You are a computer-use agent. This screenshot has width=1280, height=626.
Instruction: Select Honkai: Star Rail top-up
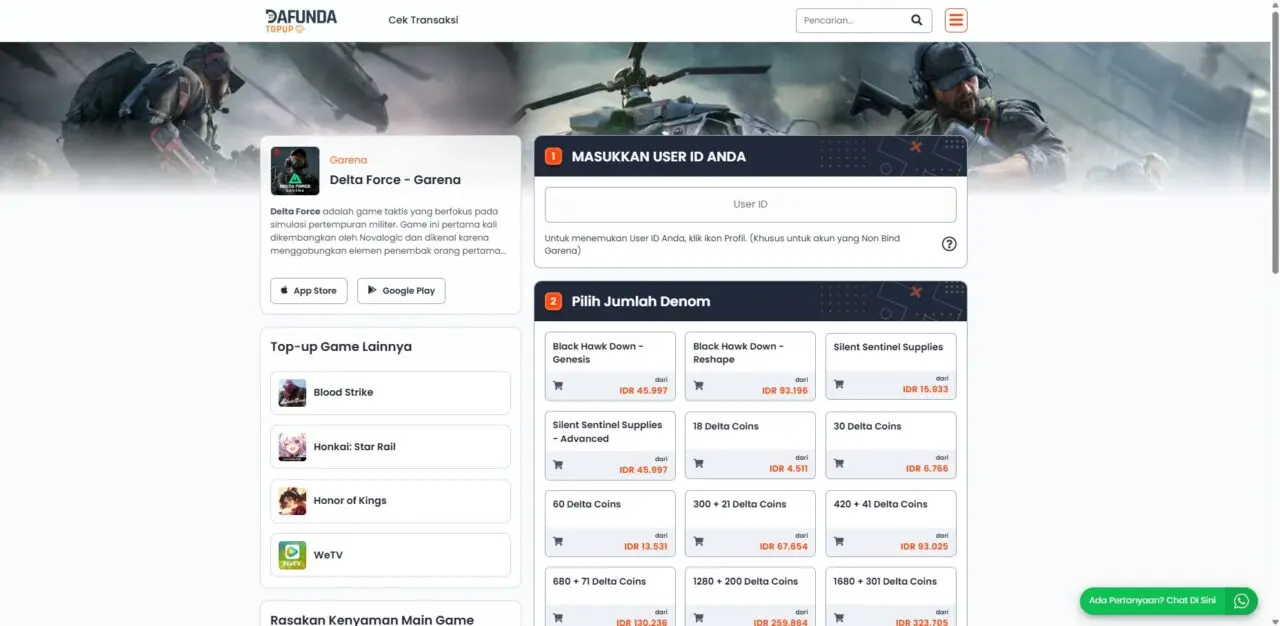(390, 447)
